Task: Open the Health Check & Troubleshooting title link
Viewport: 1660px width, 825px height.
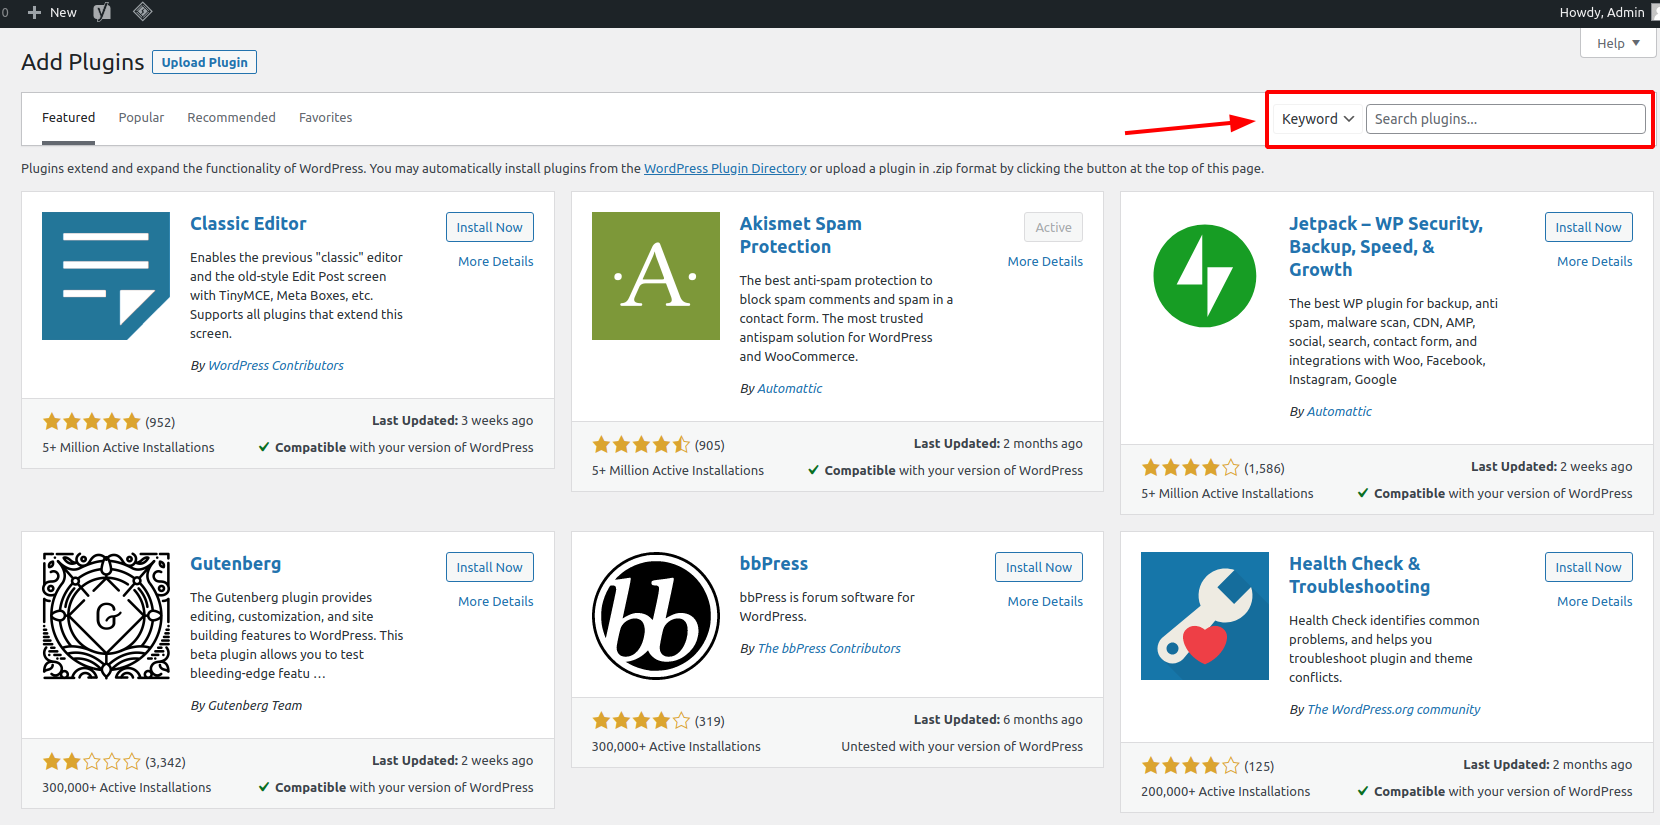Action: [1359, 575]
